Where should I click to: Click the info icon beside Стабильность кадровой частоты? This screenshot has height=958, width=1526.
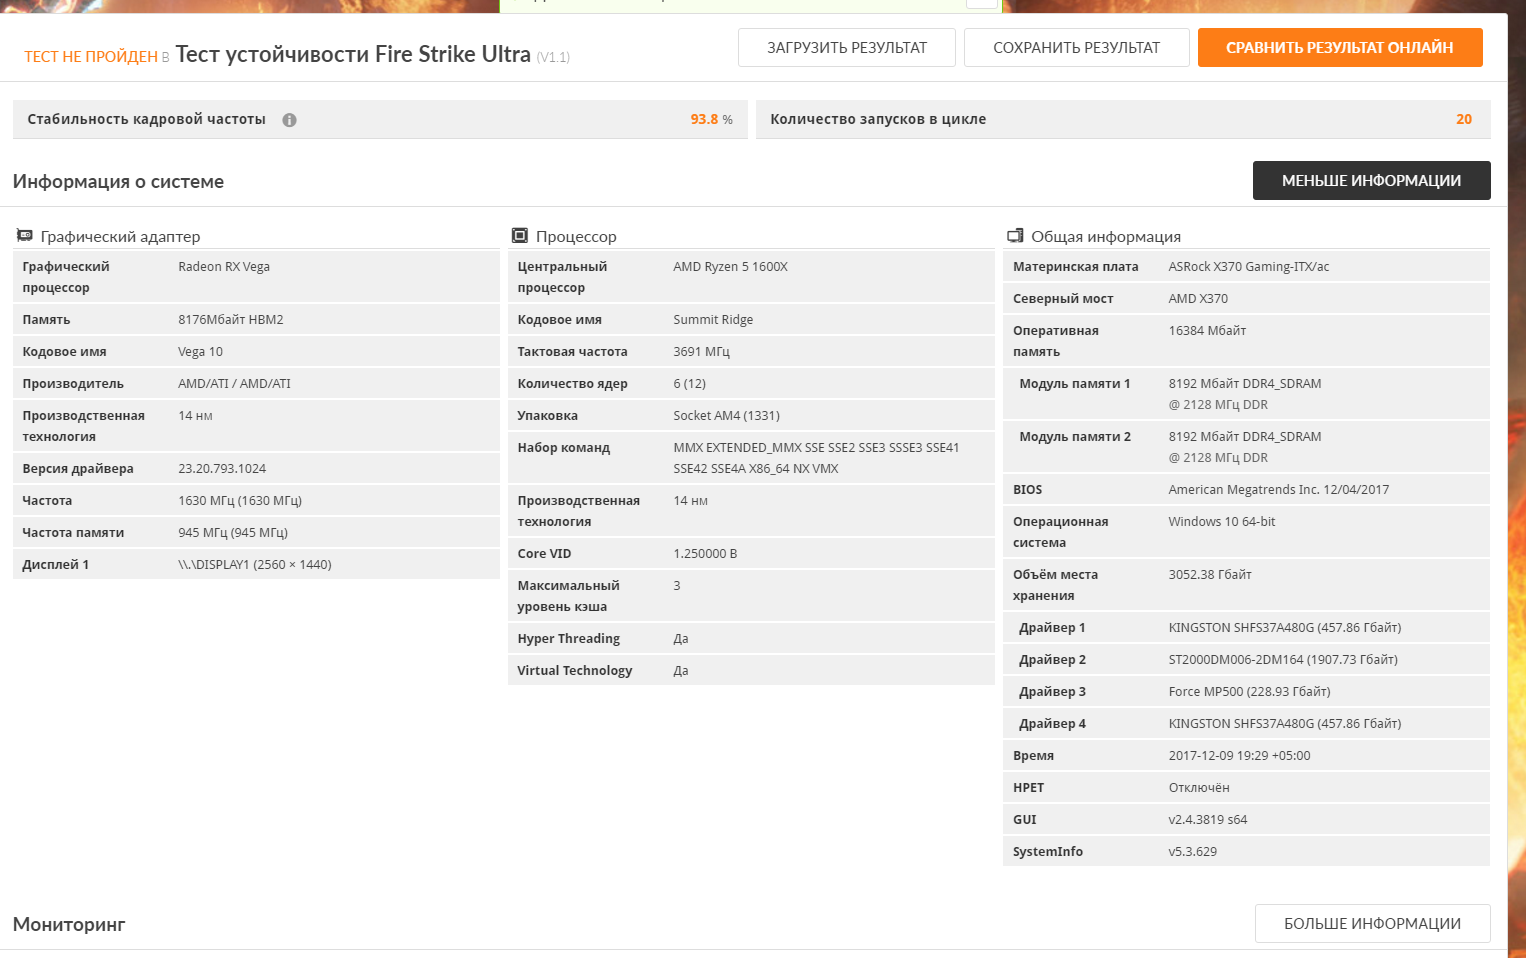pyautogui.click(x=289, y=120)
